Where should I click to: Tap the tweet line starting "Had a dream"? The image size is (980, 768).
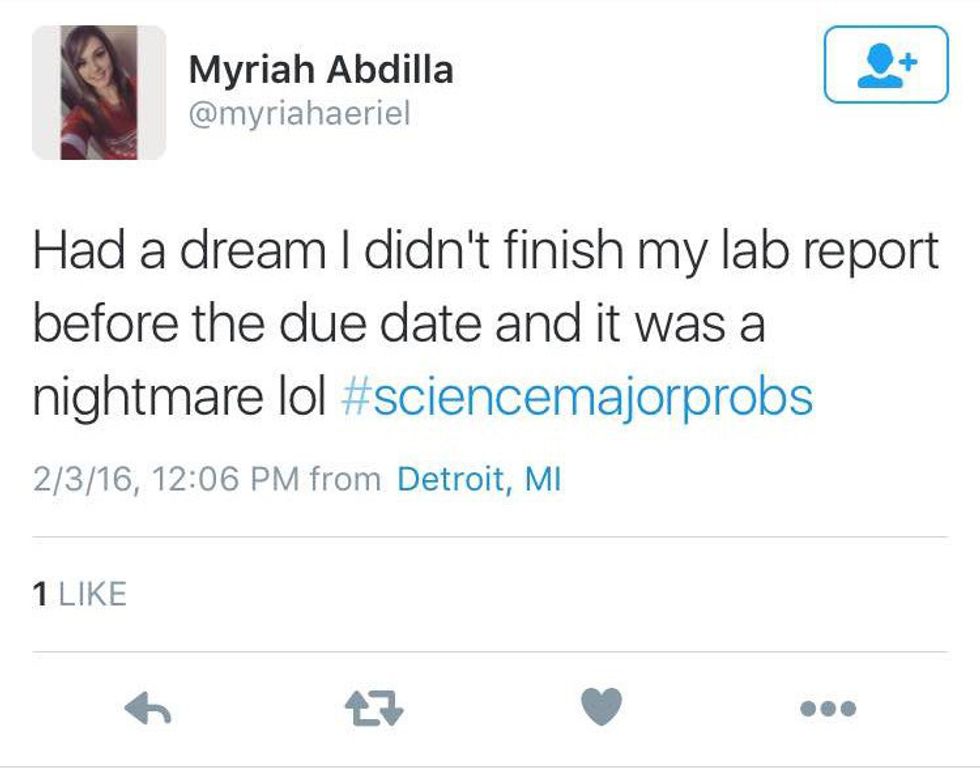(x=485, y=252)
